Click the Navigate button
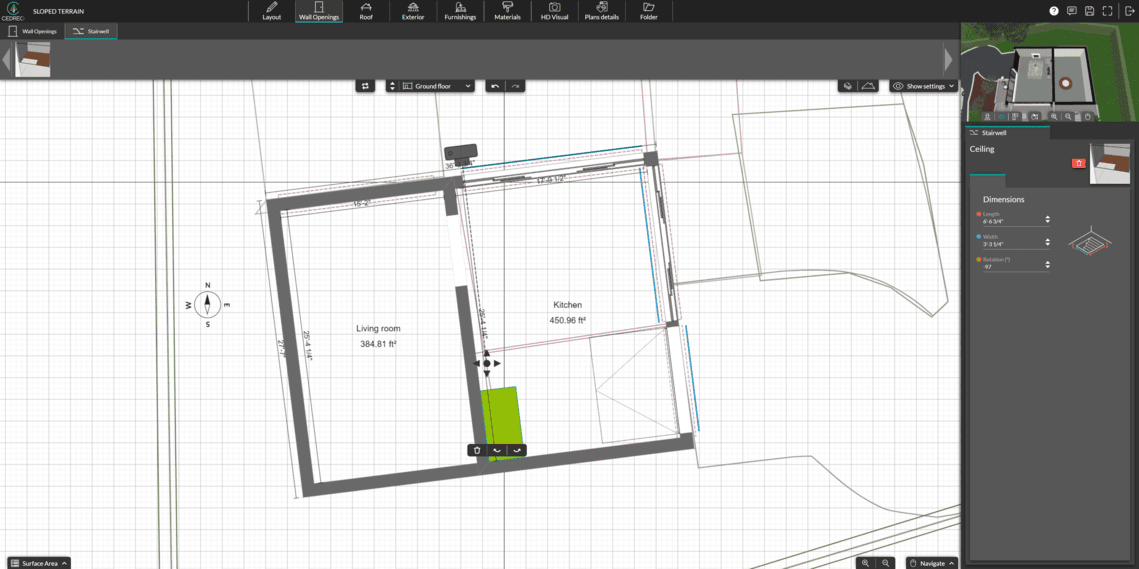 pos(931,563)
